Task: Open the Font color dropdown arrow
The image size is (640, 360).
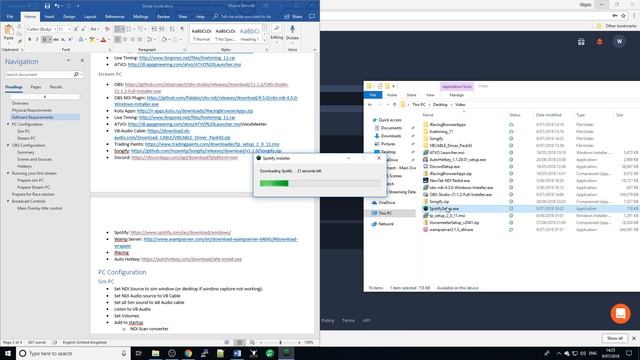Action: pyautogui.click(x=109, y=40)
